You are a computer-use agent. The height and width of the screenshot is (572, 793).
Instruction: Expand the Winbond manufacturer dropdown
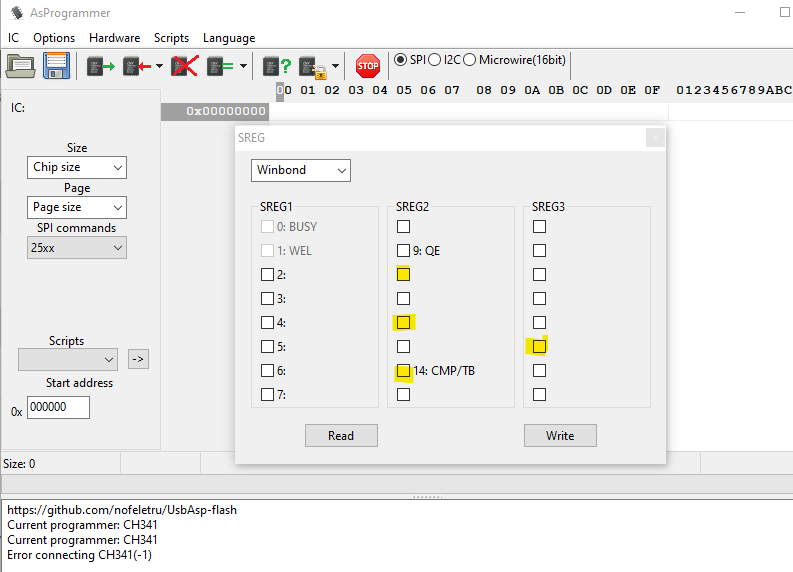(301, 170)
